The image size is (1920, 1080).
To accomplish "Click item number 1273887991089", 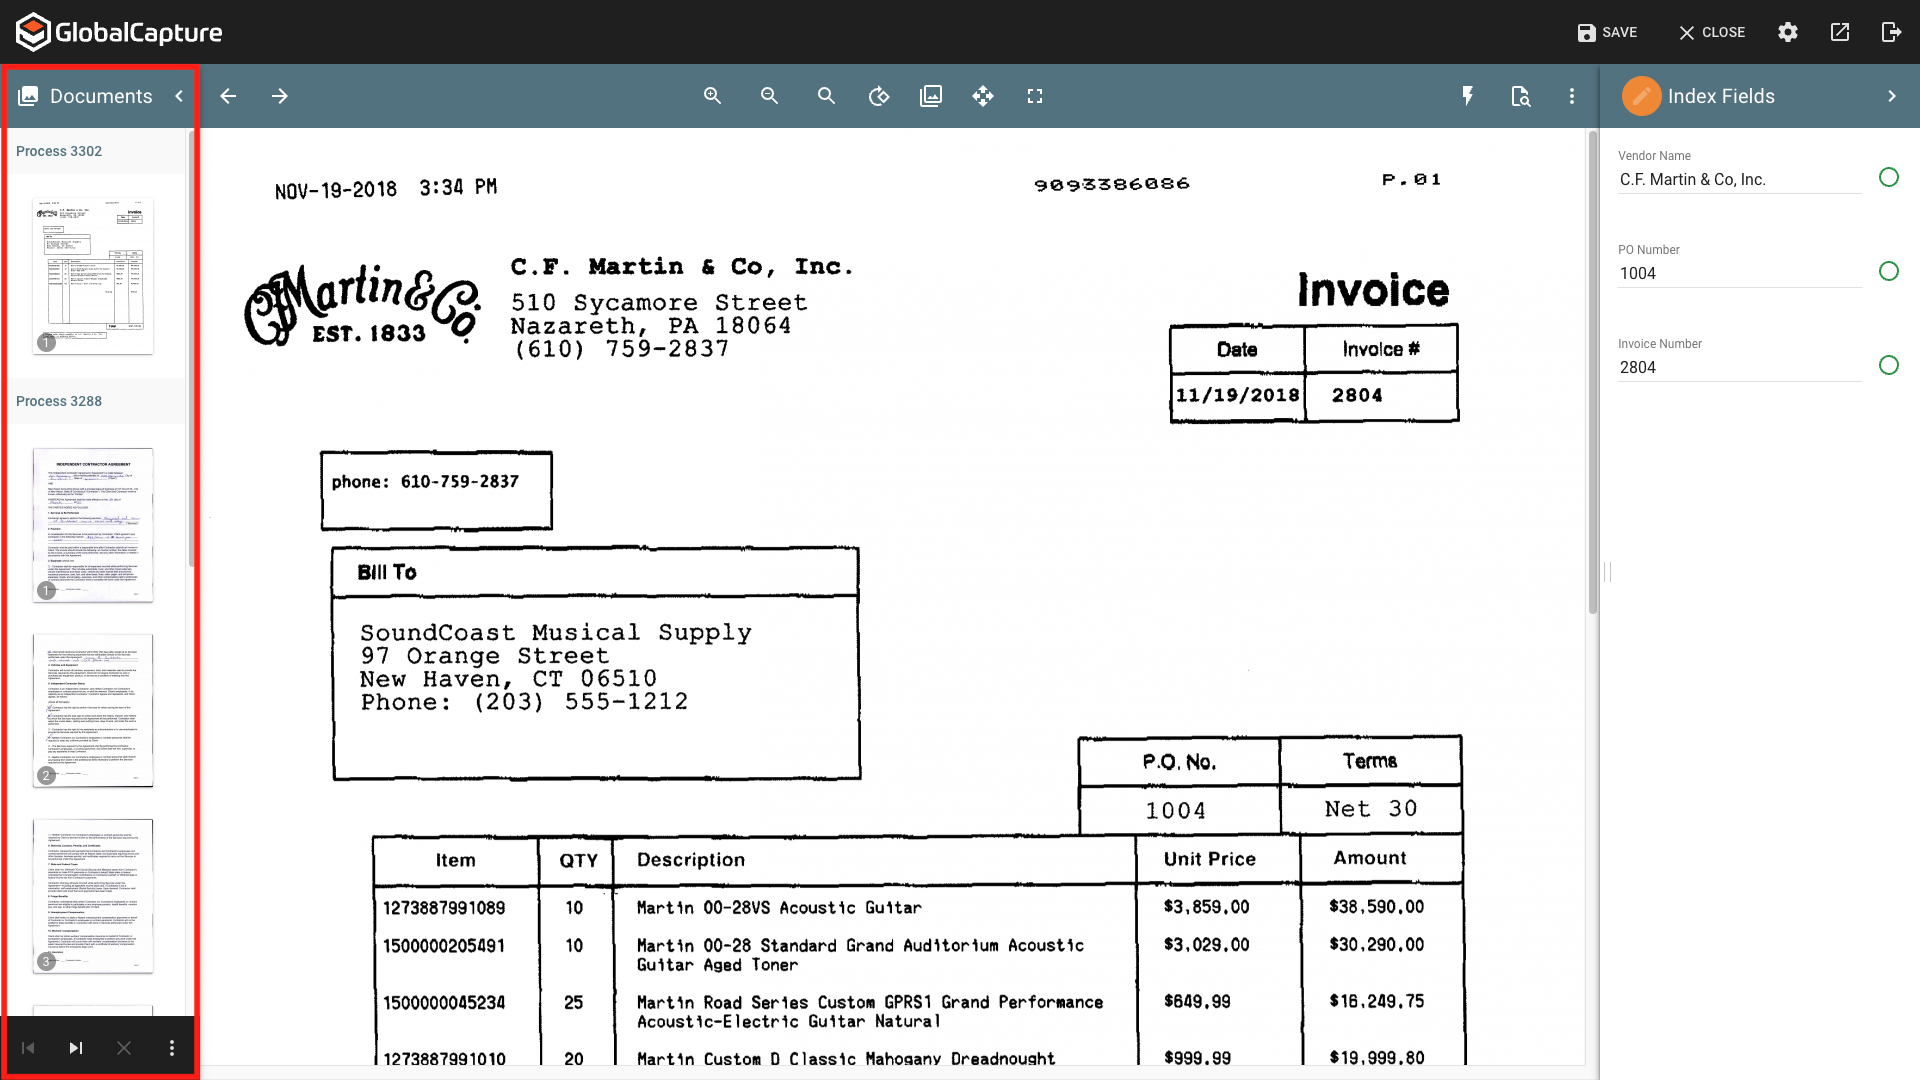I will [x=444, y=908].
